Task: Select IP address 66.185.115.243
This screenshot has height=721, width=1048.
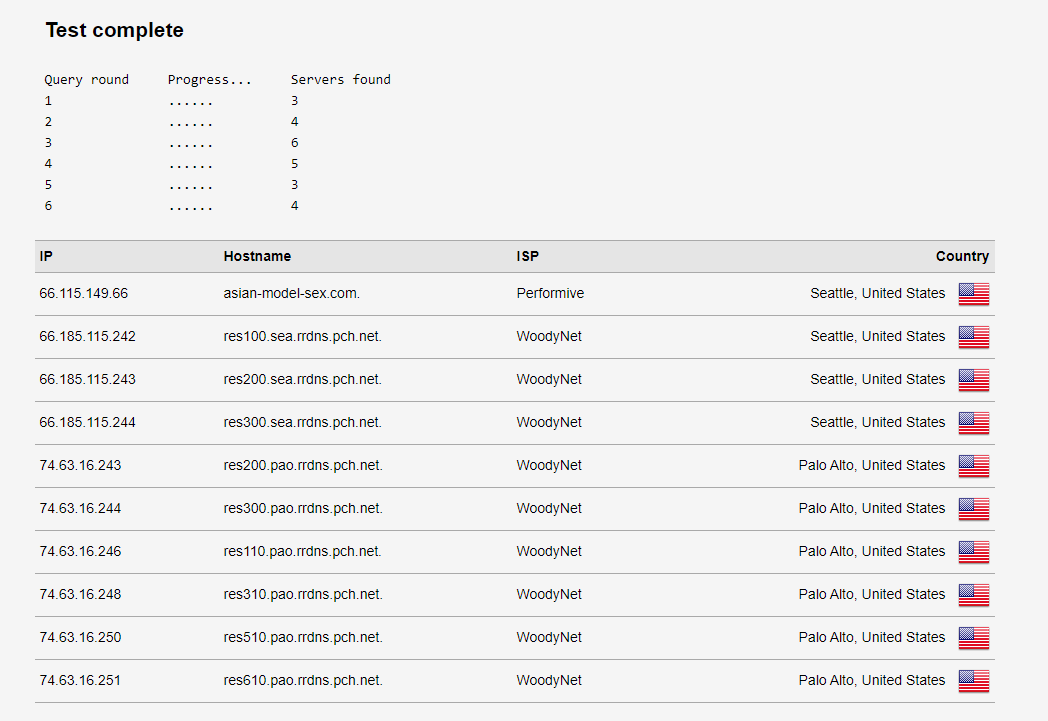Action: coord(88,380)
